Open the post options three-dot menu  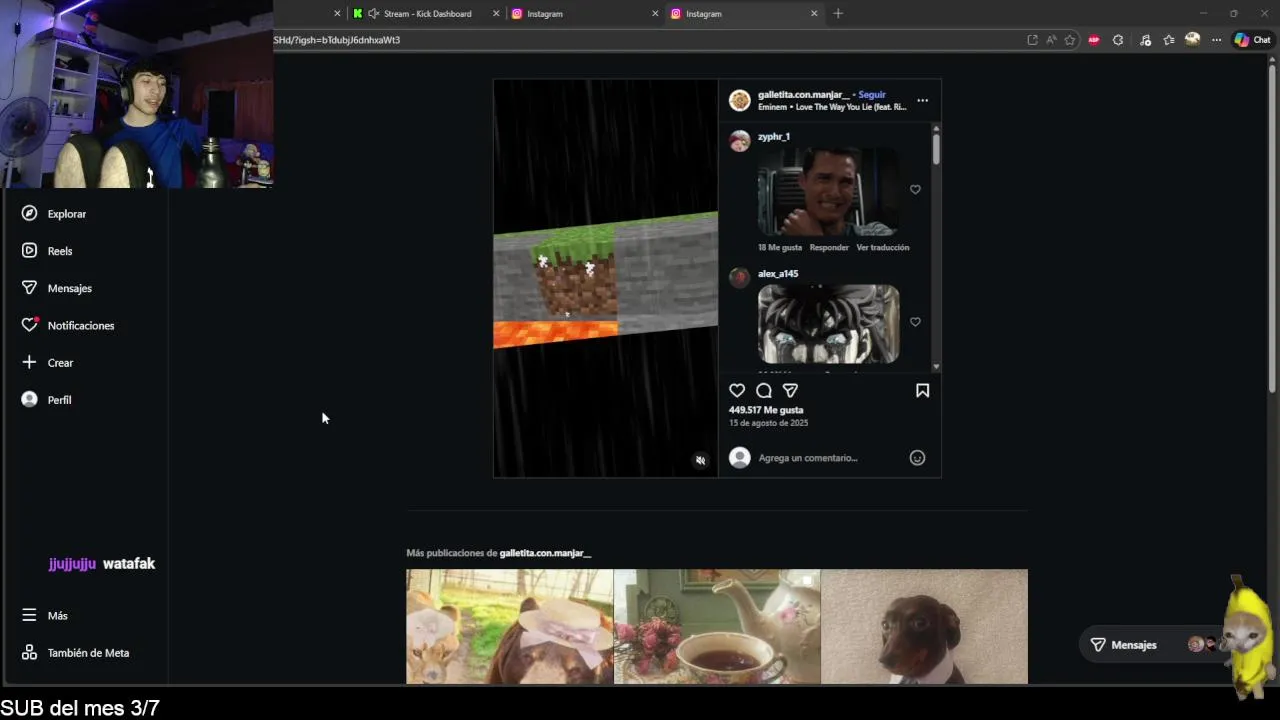pyautogui.click(x=922, y=100)
